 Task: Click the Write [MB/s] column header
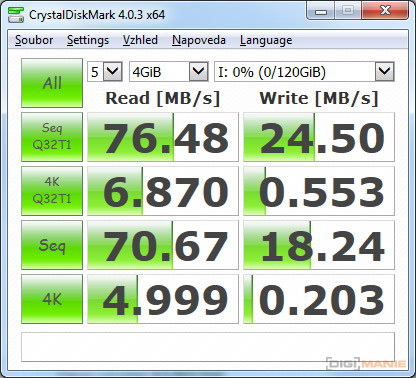click(319, 98)
